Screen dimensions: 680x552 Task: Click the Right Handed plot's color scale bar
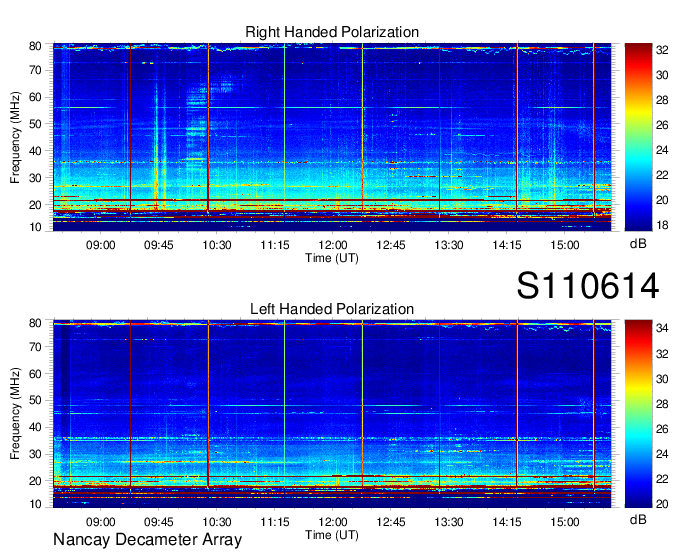coord(638,137)
